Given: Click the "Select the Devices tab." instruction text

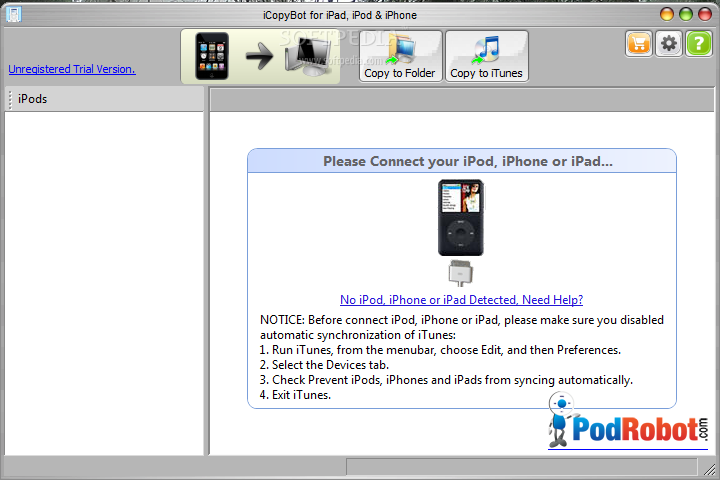Looking at the screenshot, I should tap(324, 365).
